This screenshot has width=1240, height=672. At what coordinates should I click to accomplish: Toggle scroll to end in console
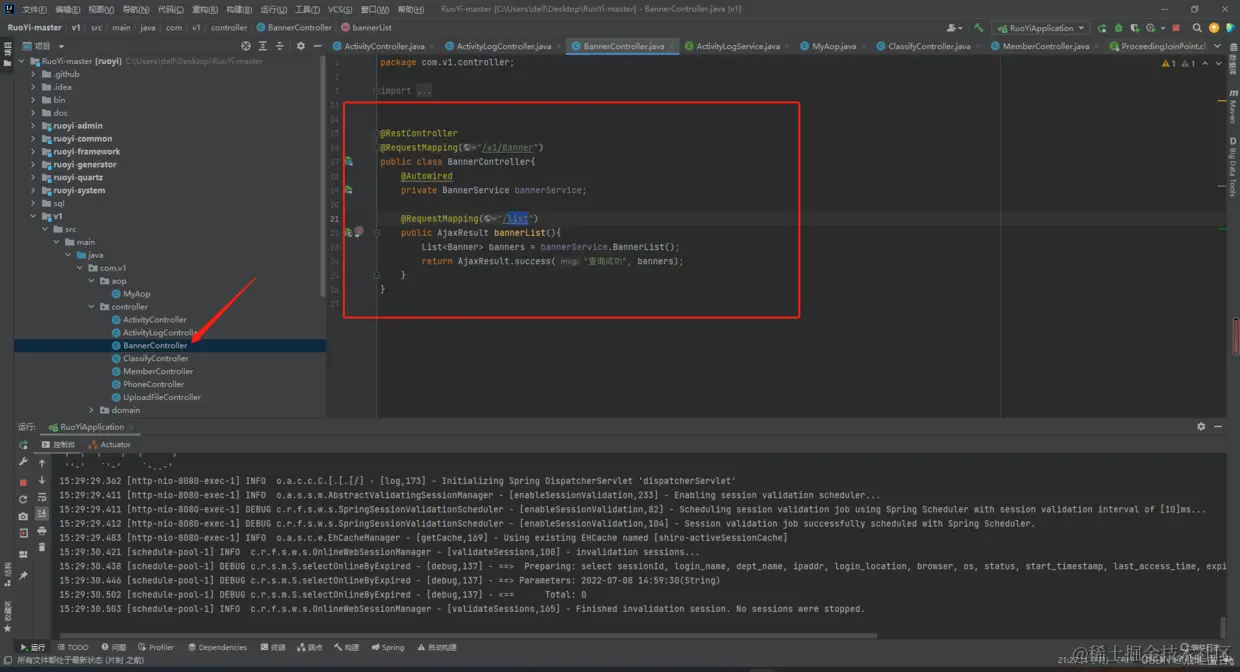pyautogui.click(x=42, y=514)
